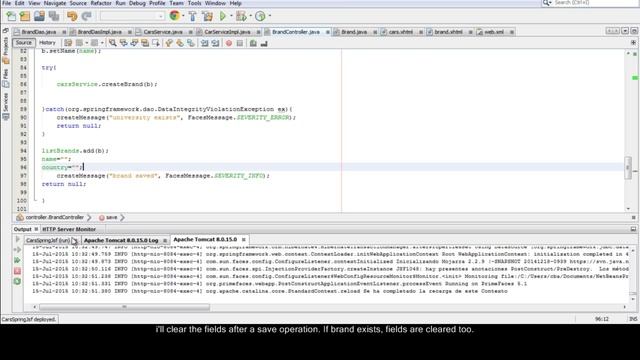Click the Debug Project toolbar icon
Screen dimensions: 640x360
pyautogui.click(x=241, y=16)
